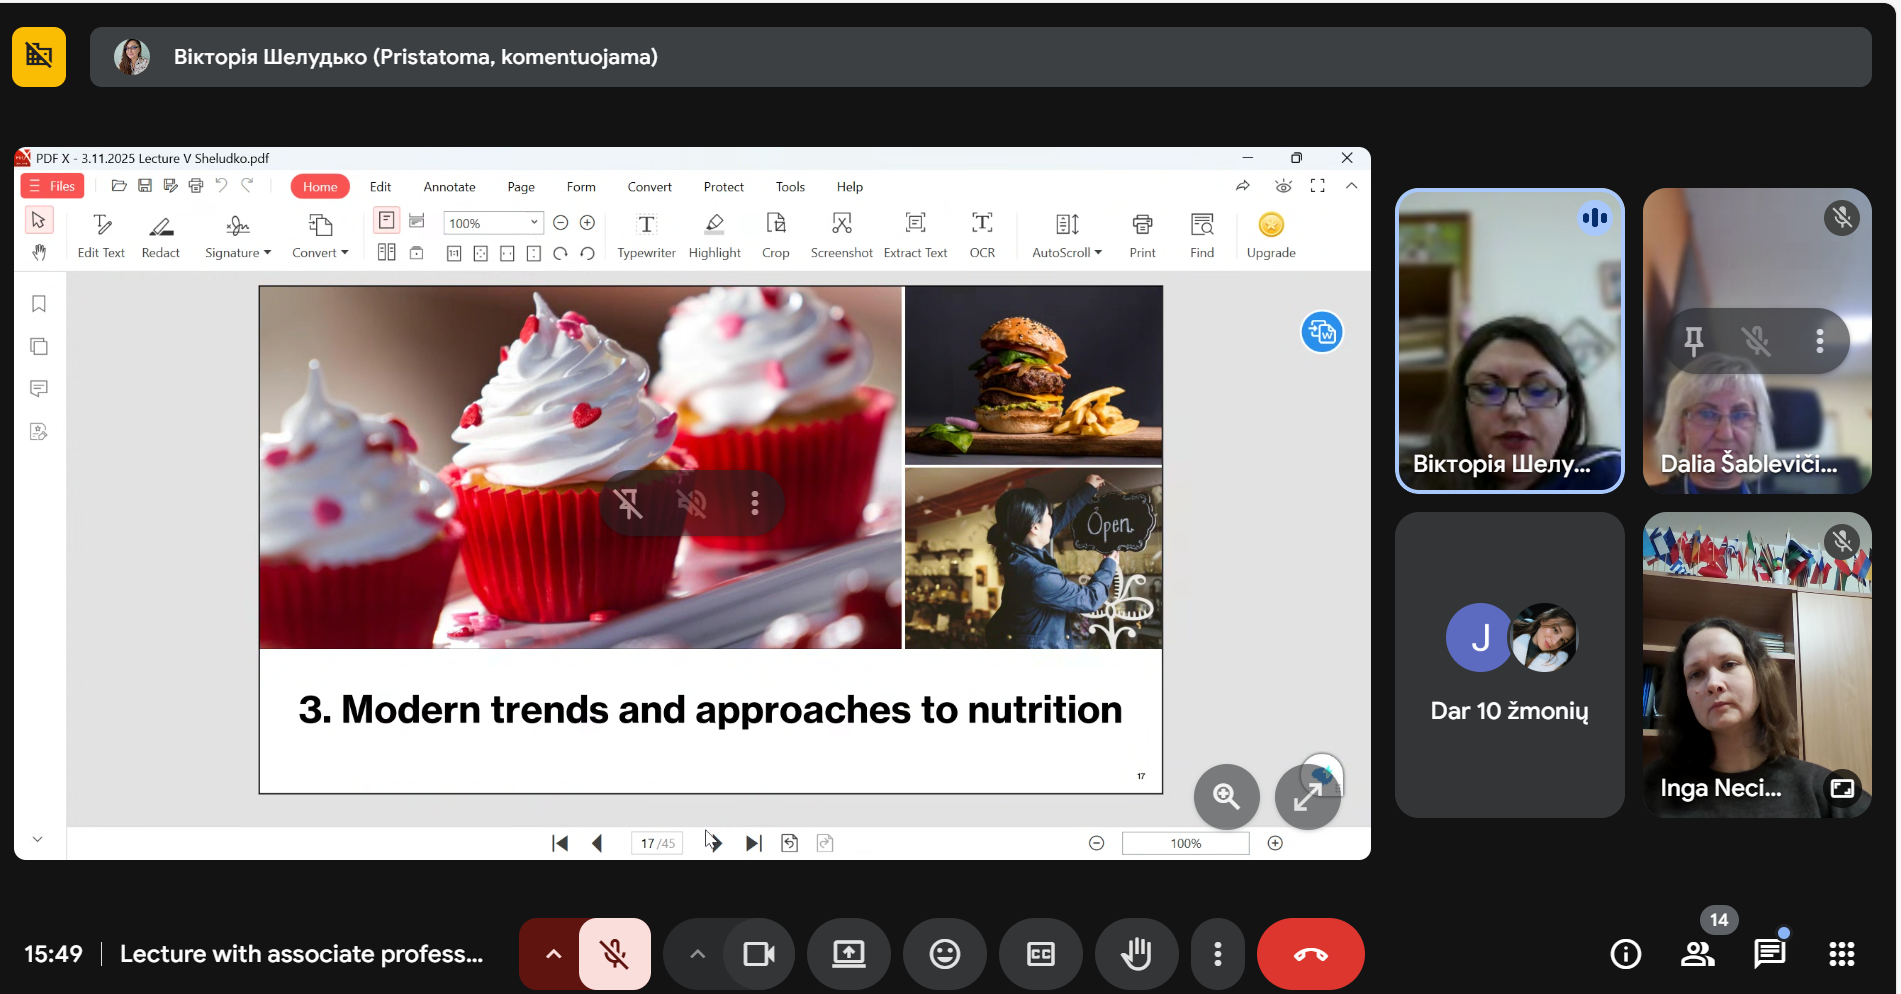Expand presentation to fullscreen arrows icon
Viewport: 1901px width, 994px height.
pos(1307,796)
